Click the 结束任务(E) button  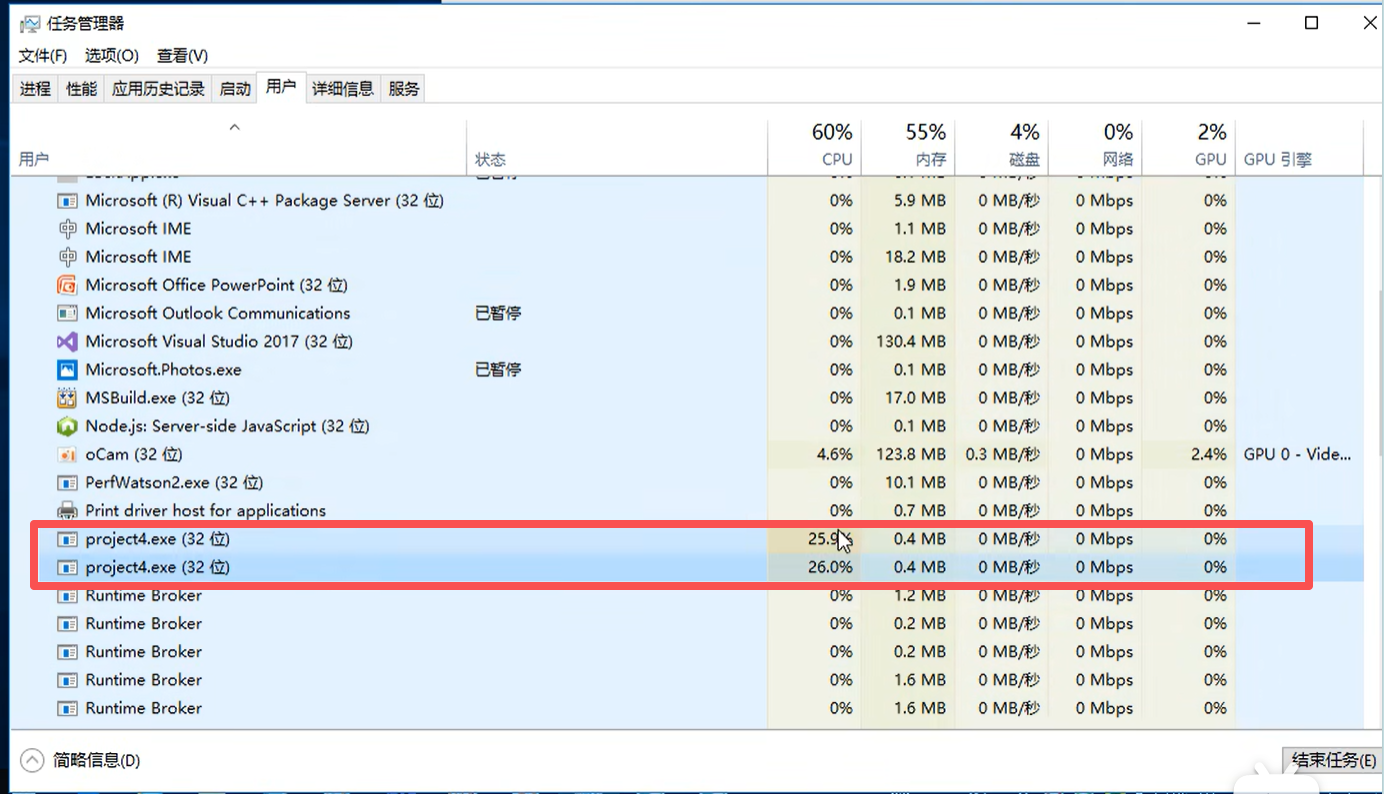point(1332,760)
